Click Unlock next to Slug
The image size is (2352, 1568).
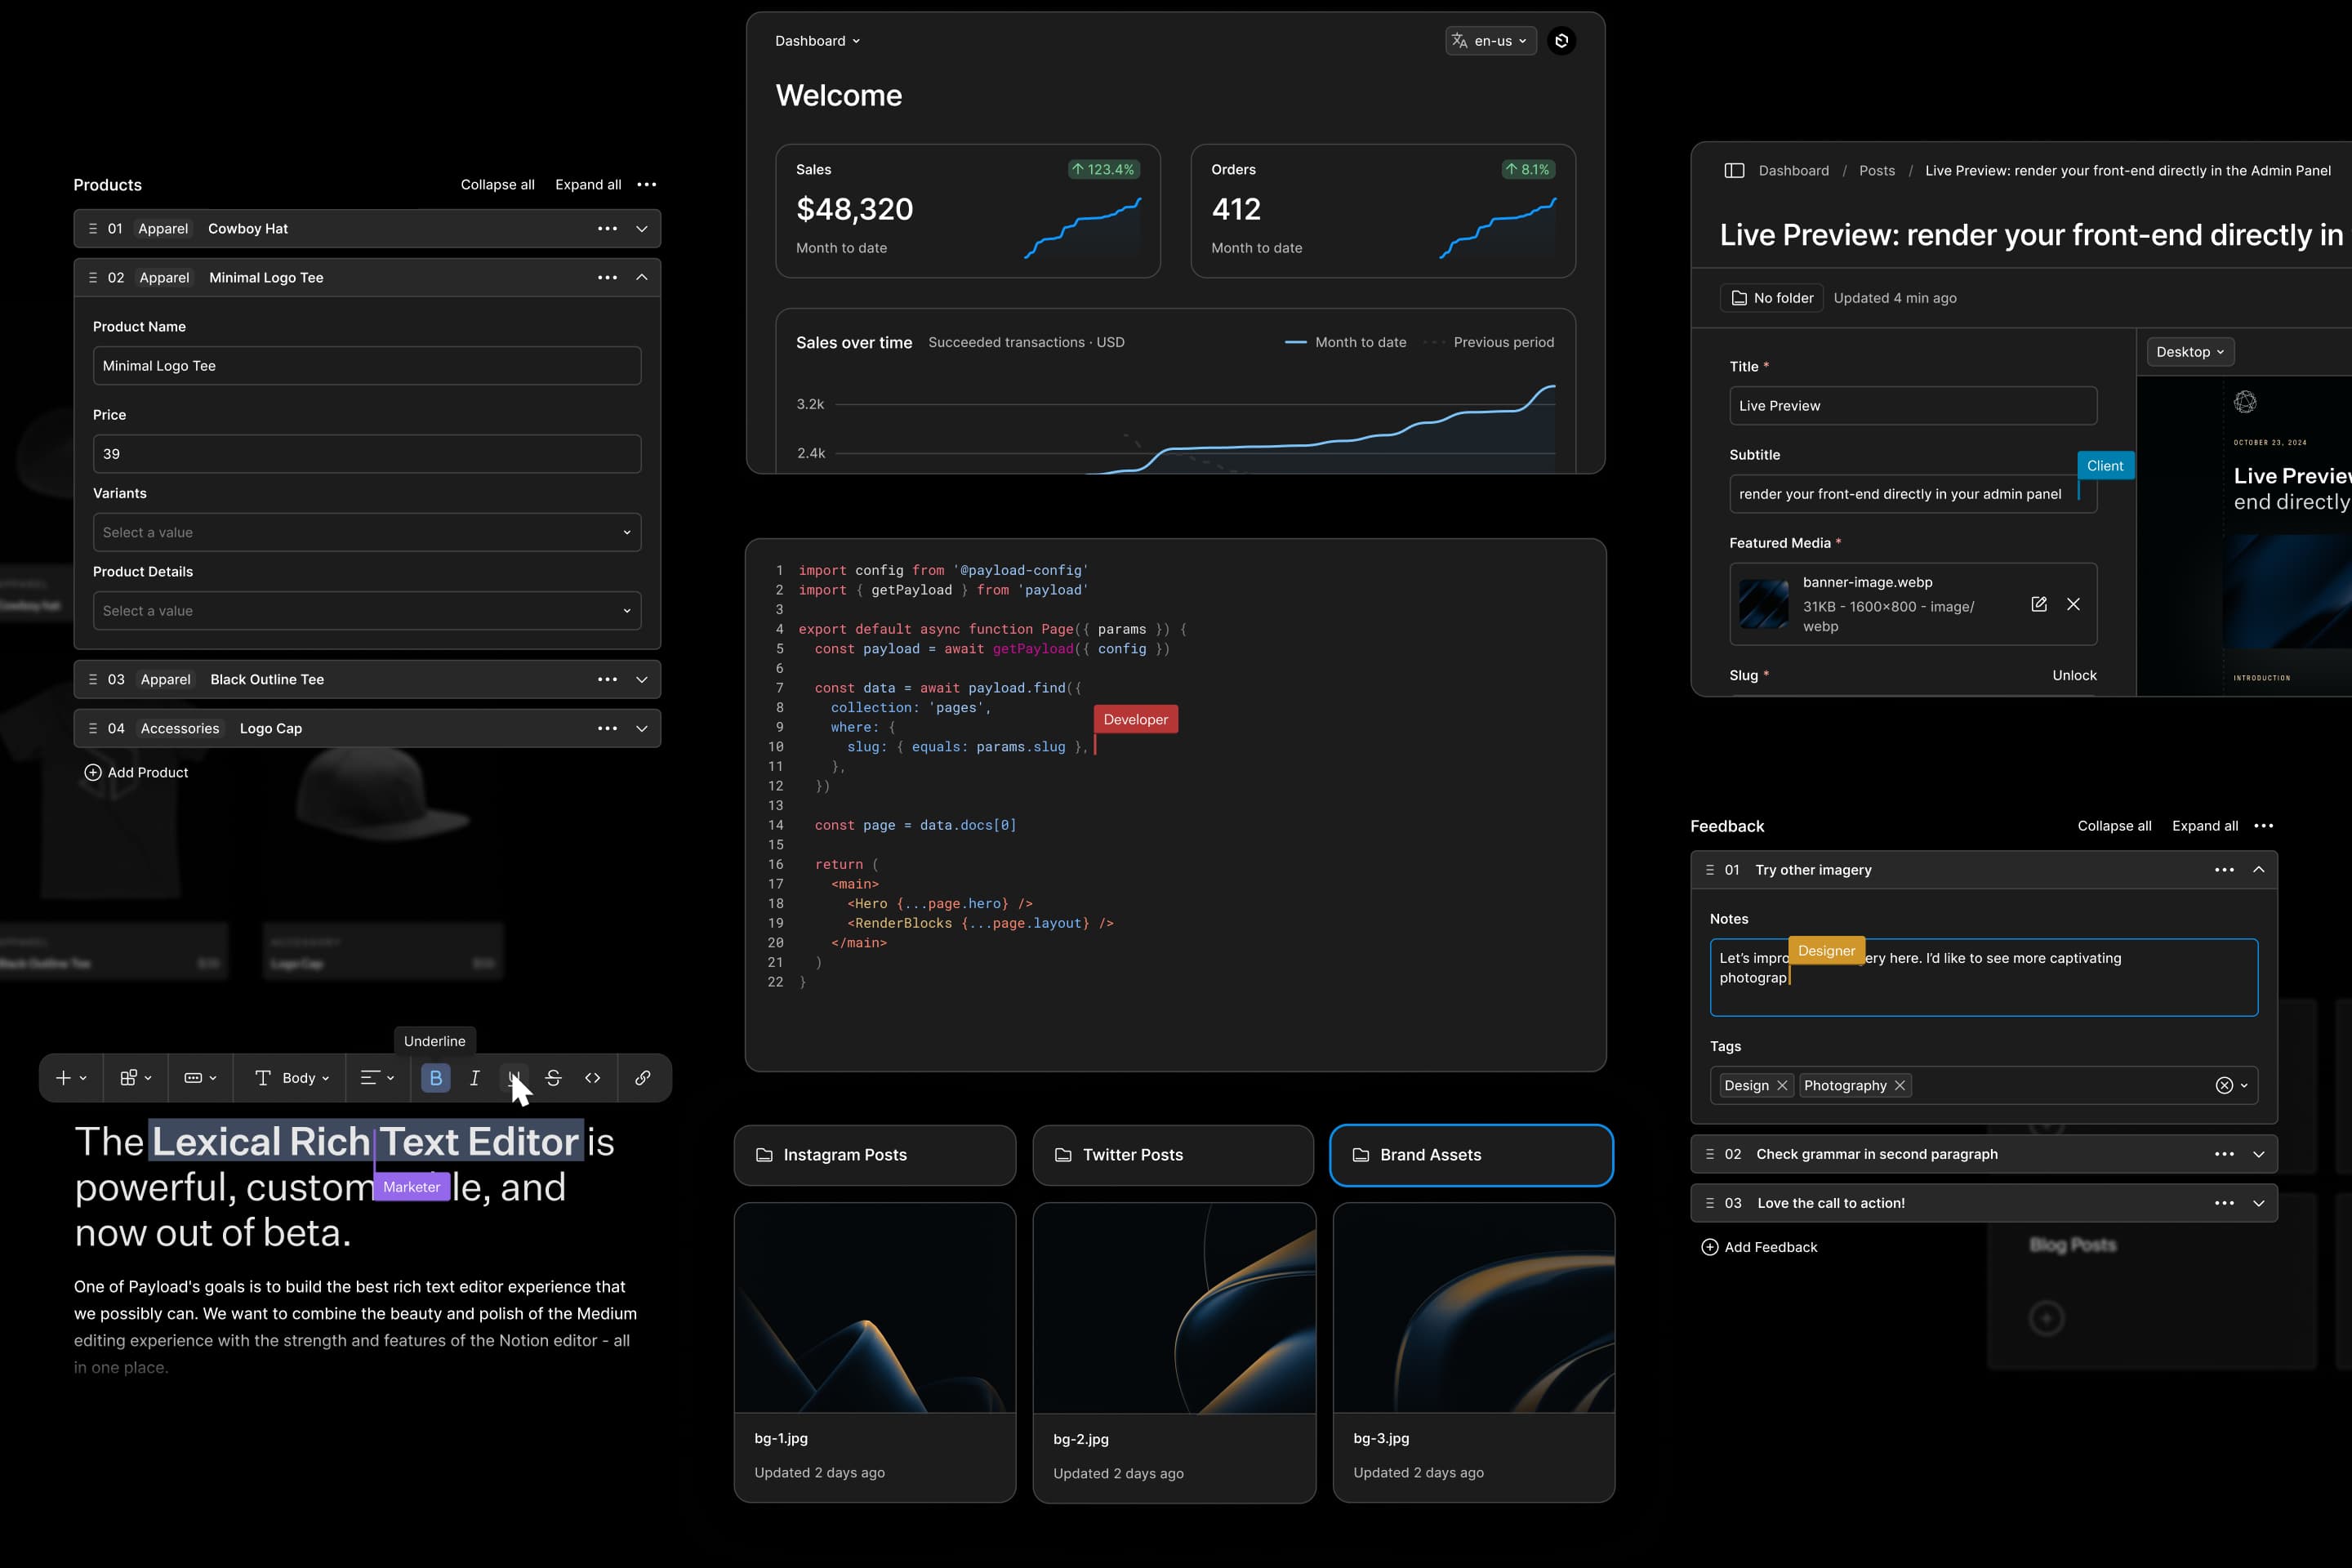2074,676
